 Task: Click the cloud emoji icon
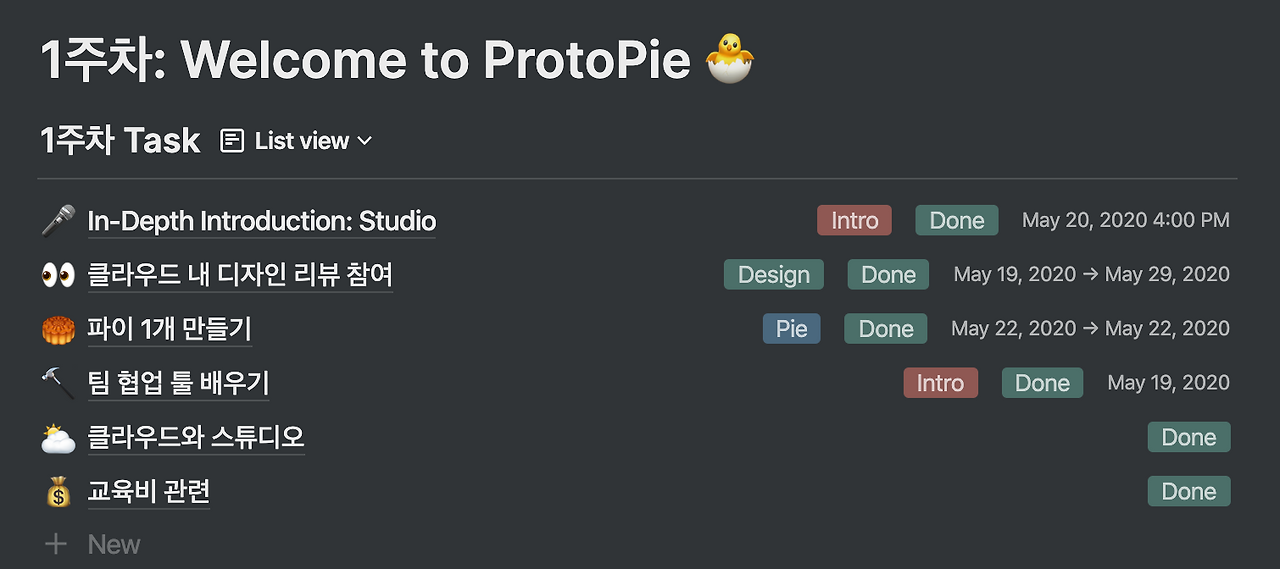click(58, 438)
